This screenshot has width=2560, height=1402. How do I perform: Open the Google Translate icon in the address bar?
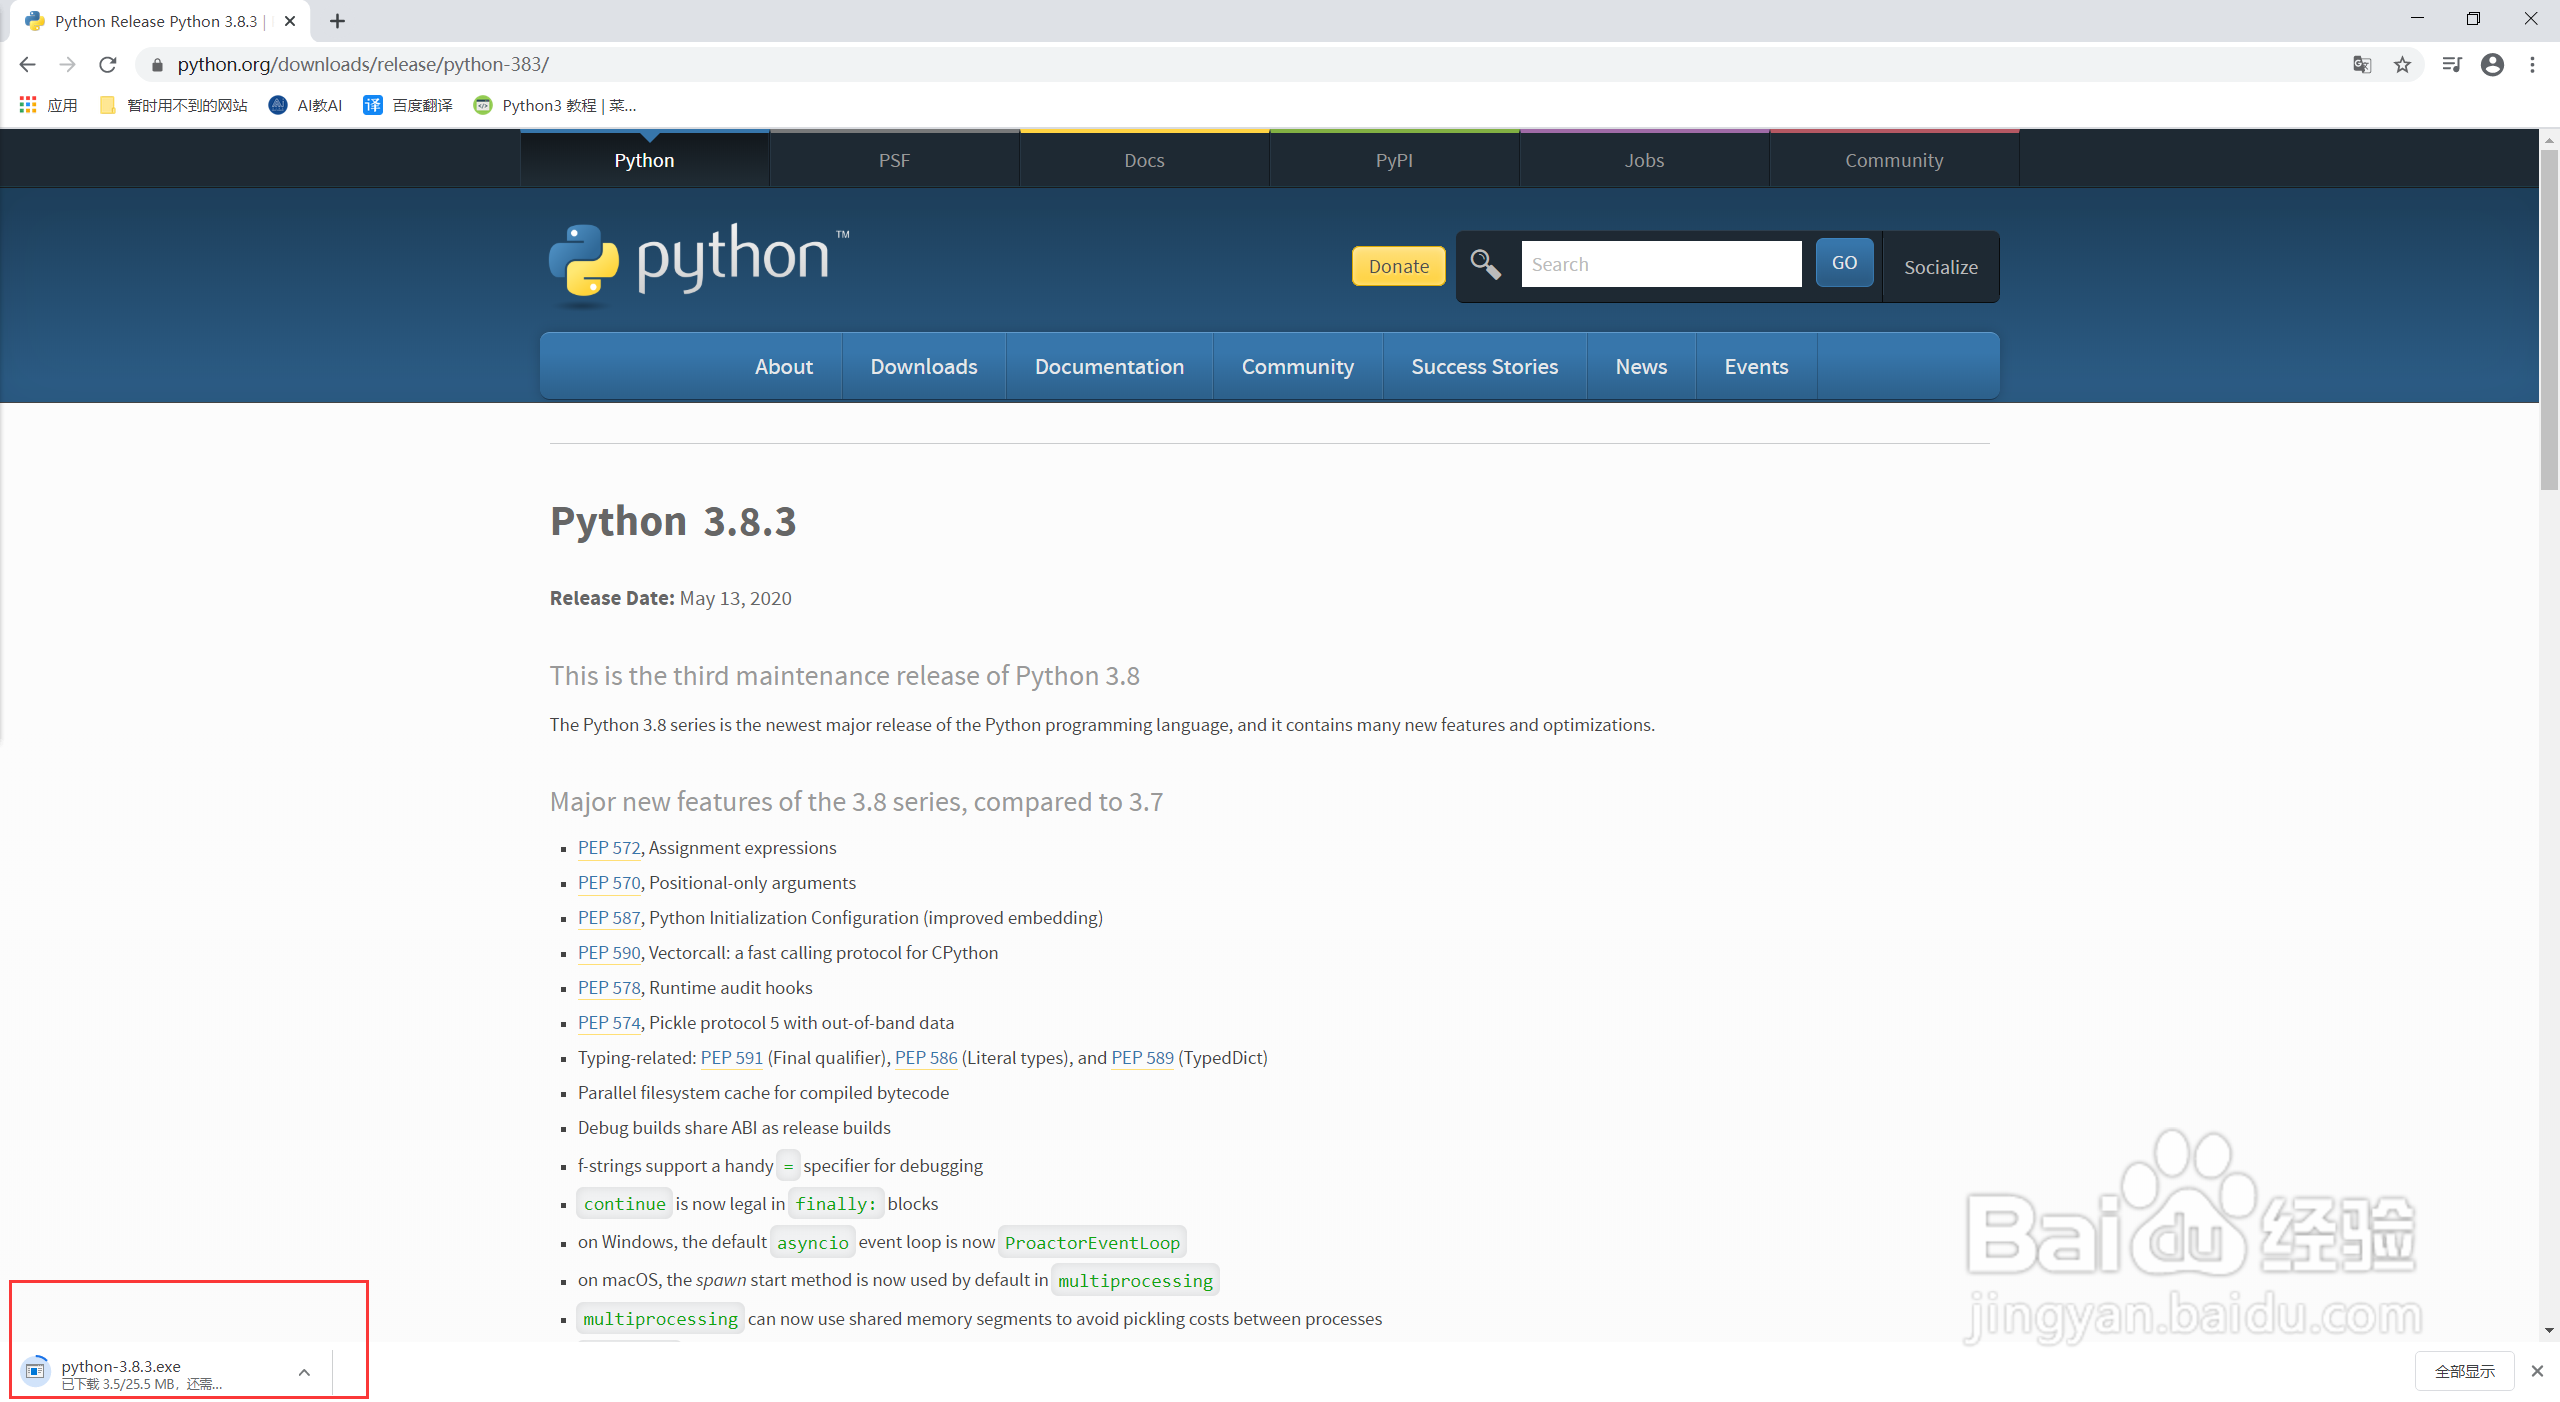tap(2362, 64)
